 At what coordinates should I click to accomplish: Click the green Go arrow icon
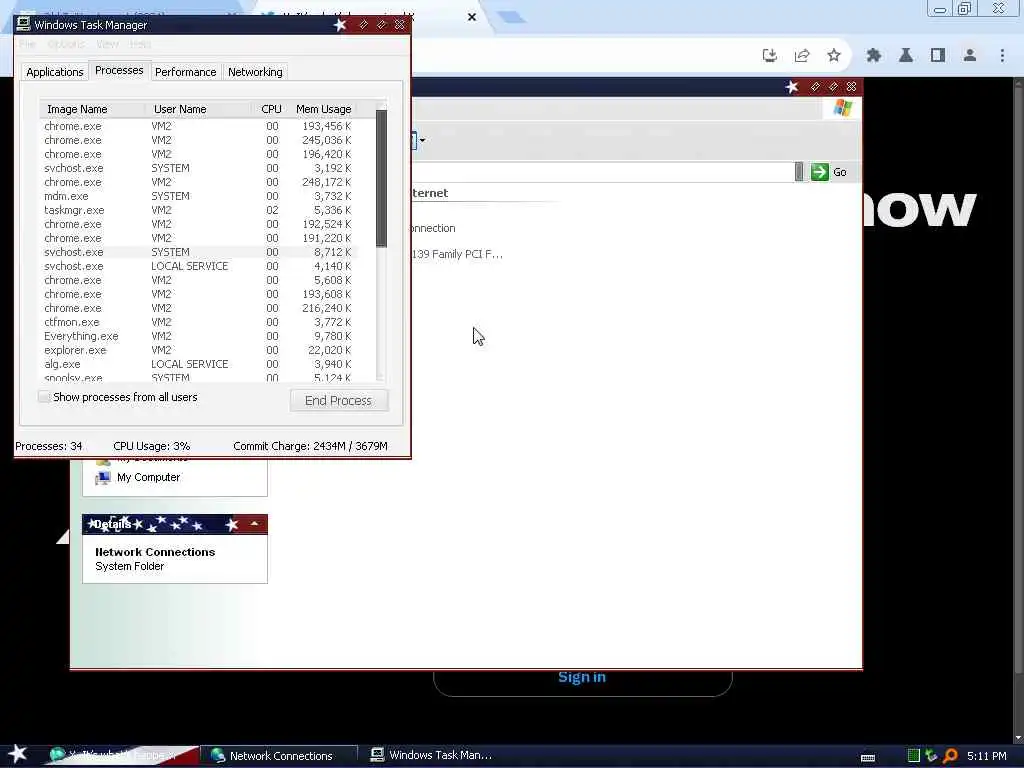pos(820,172)
